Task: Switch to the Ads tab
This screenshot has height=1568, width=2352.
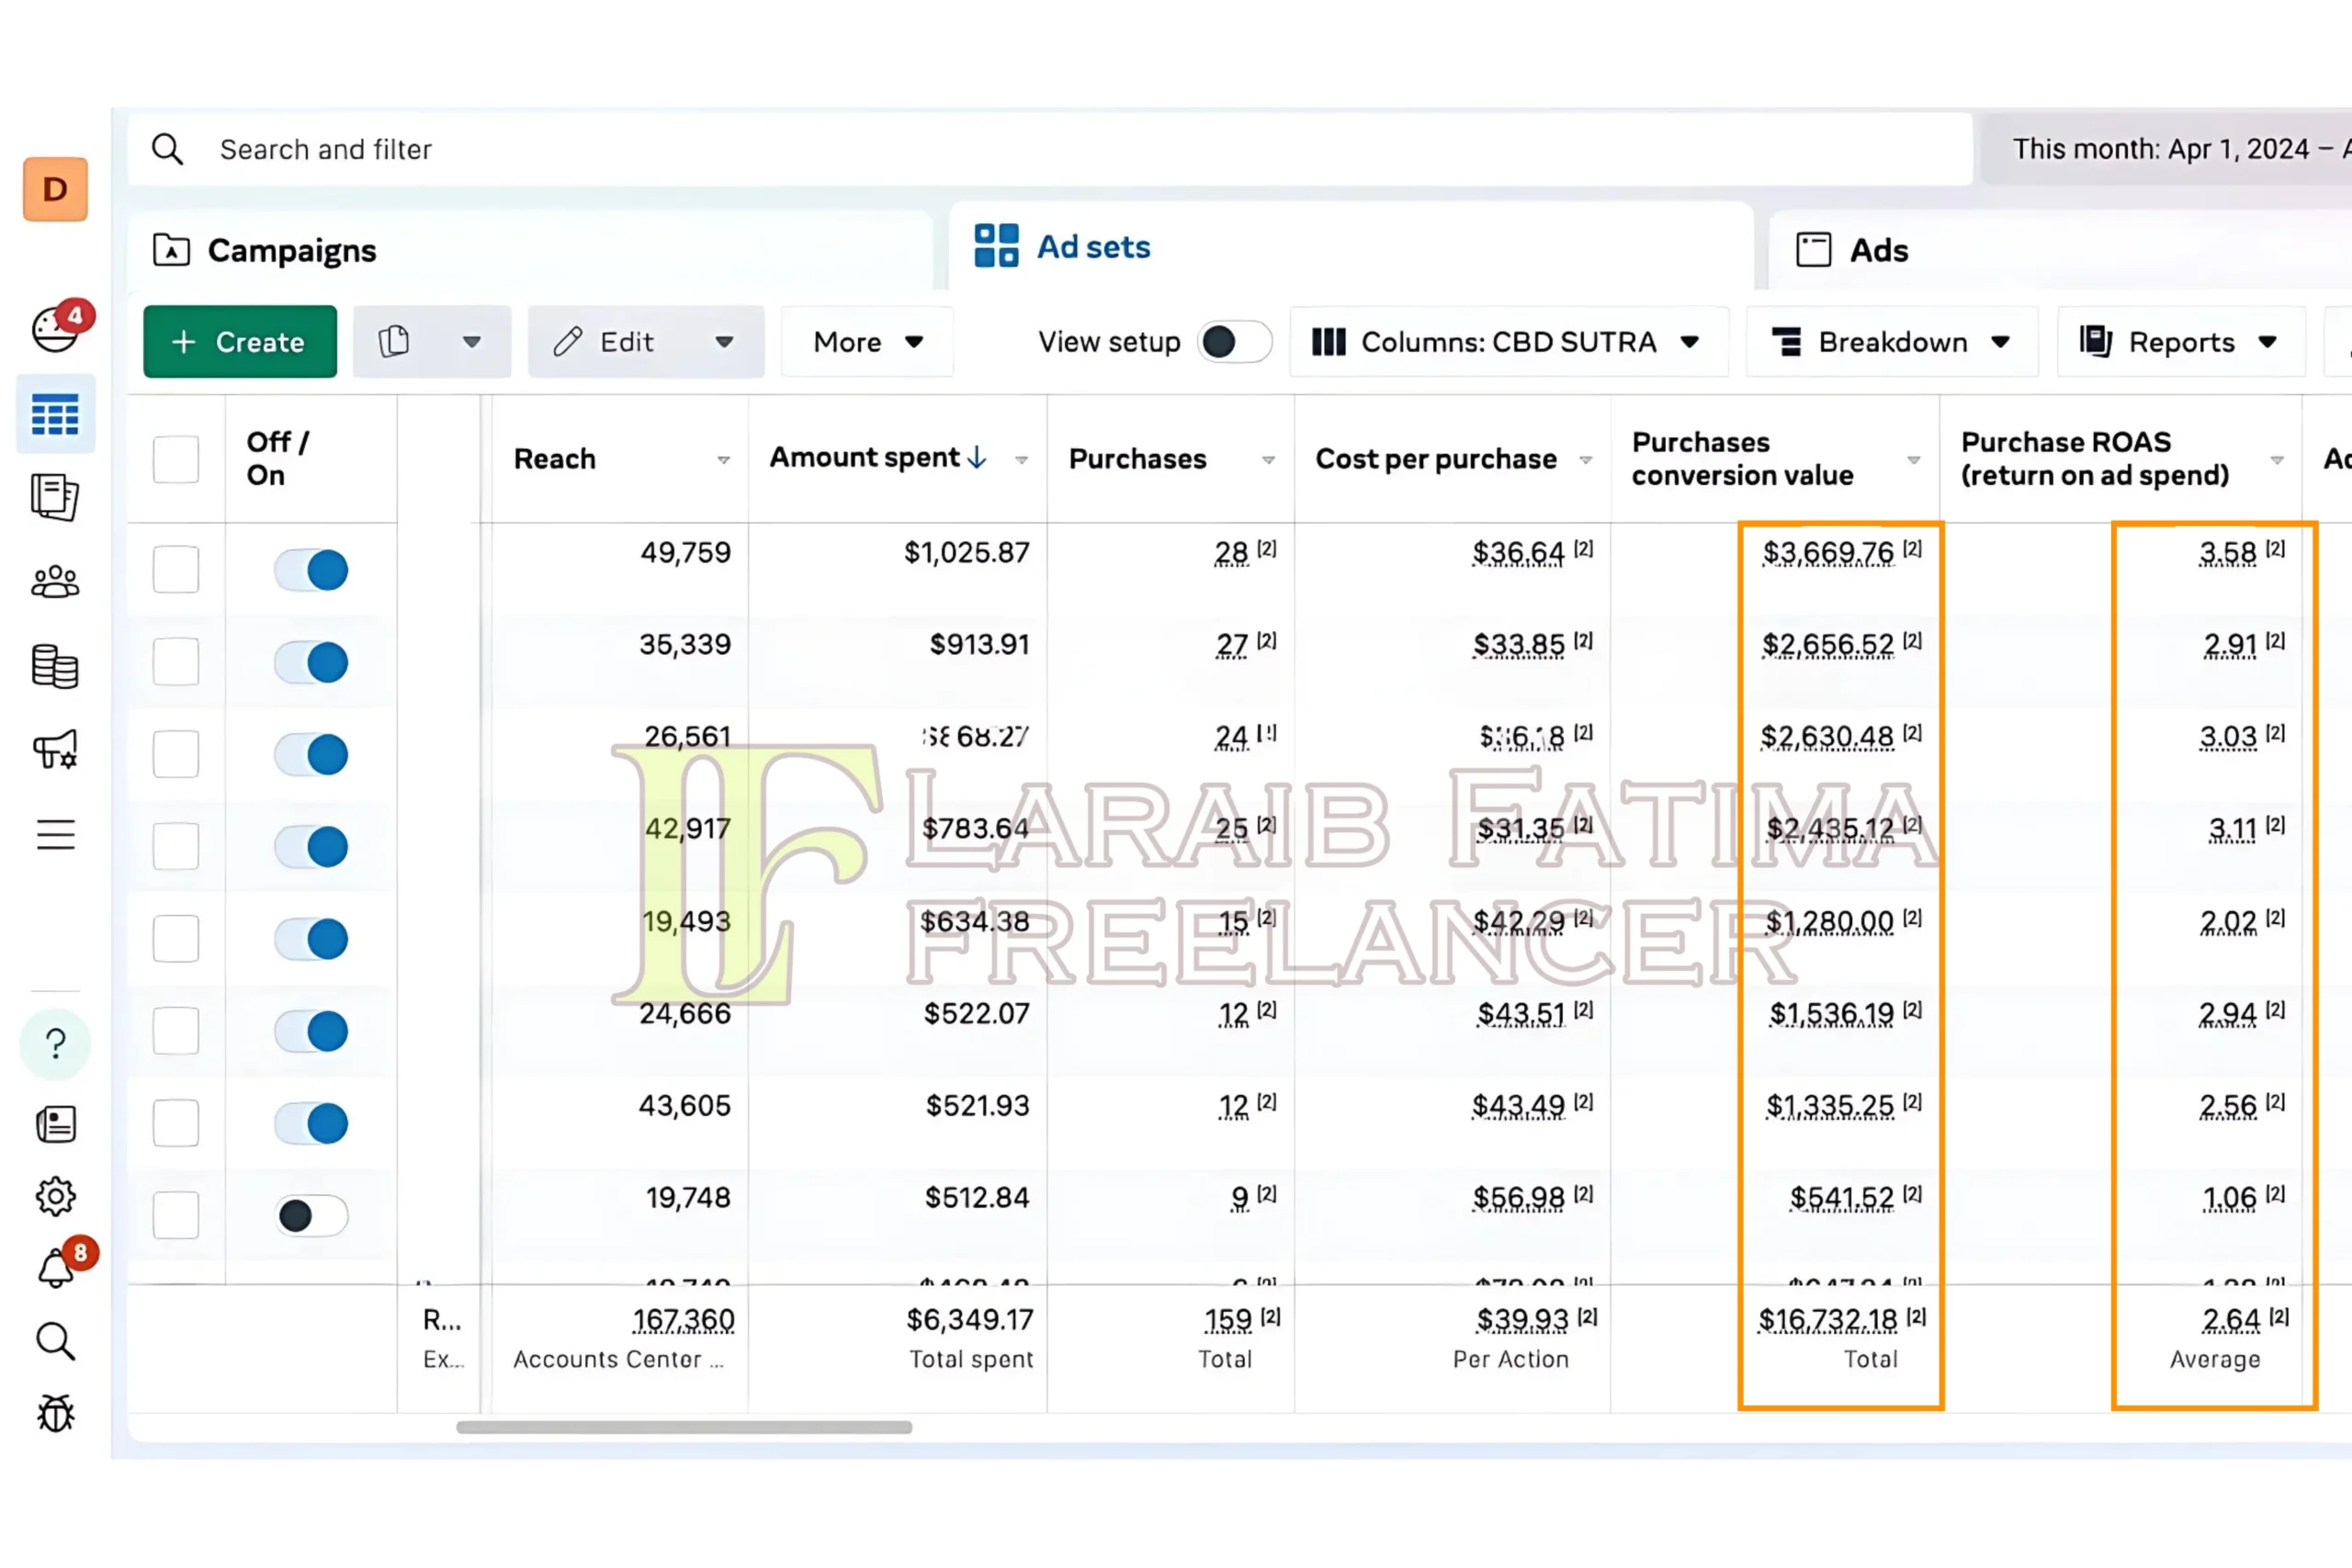Action: tap(1877, 250)
